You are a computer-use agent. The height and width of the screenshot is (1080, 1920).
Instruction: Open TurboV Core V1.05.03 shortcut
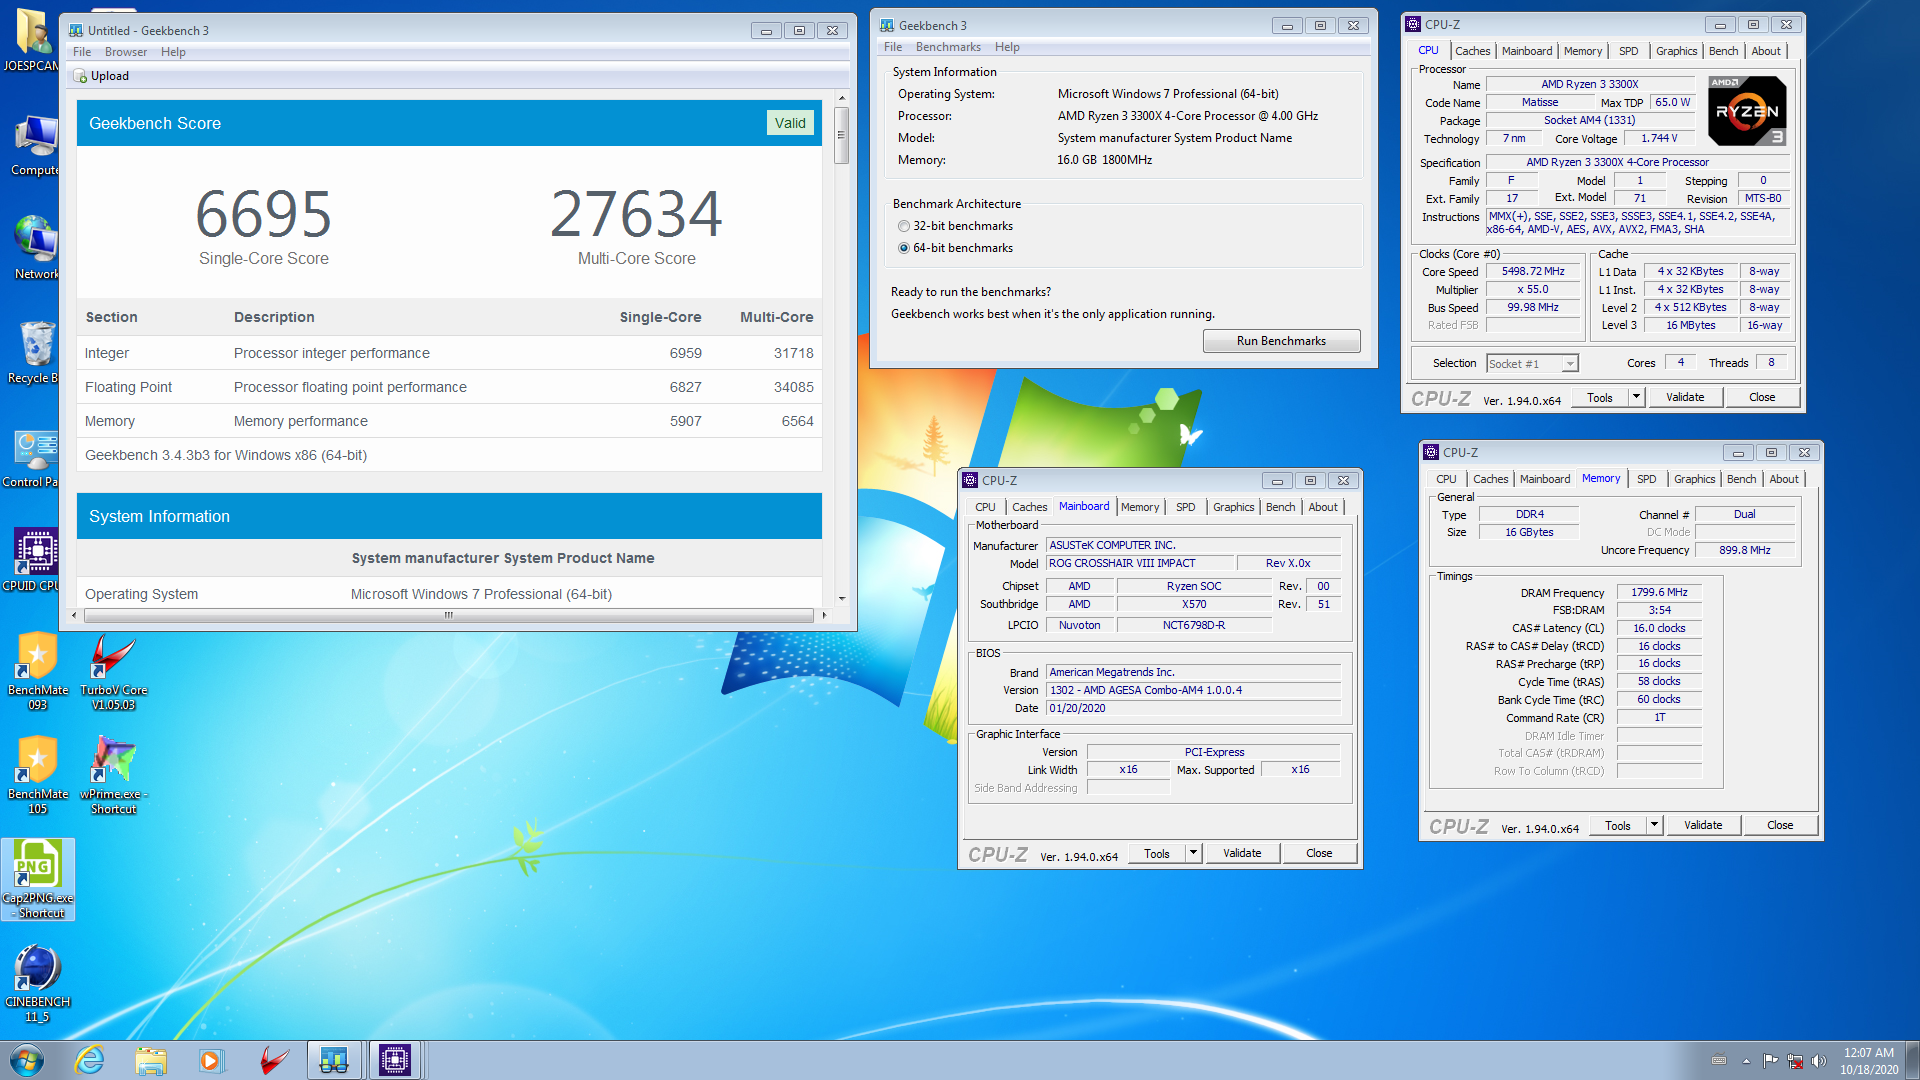pos(113,670)
